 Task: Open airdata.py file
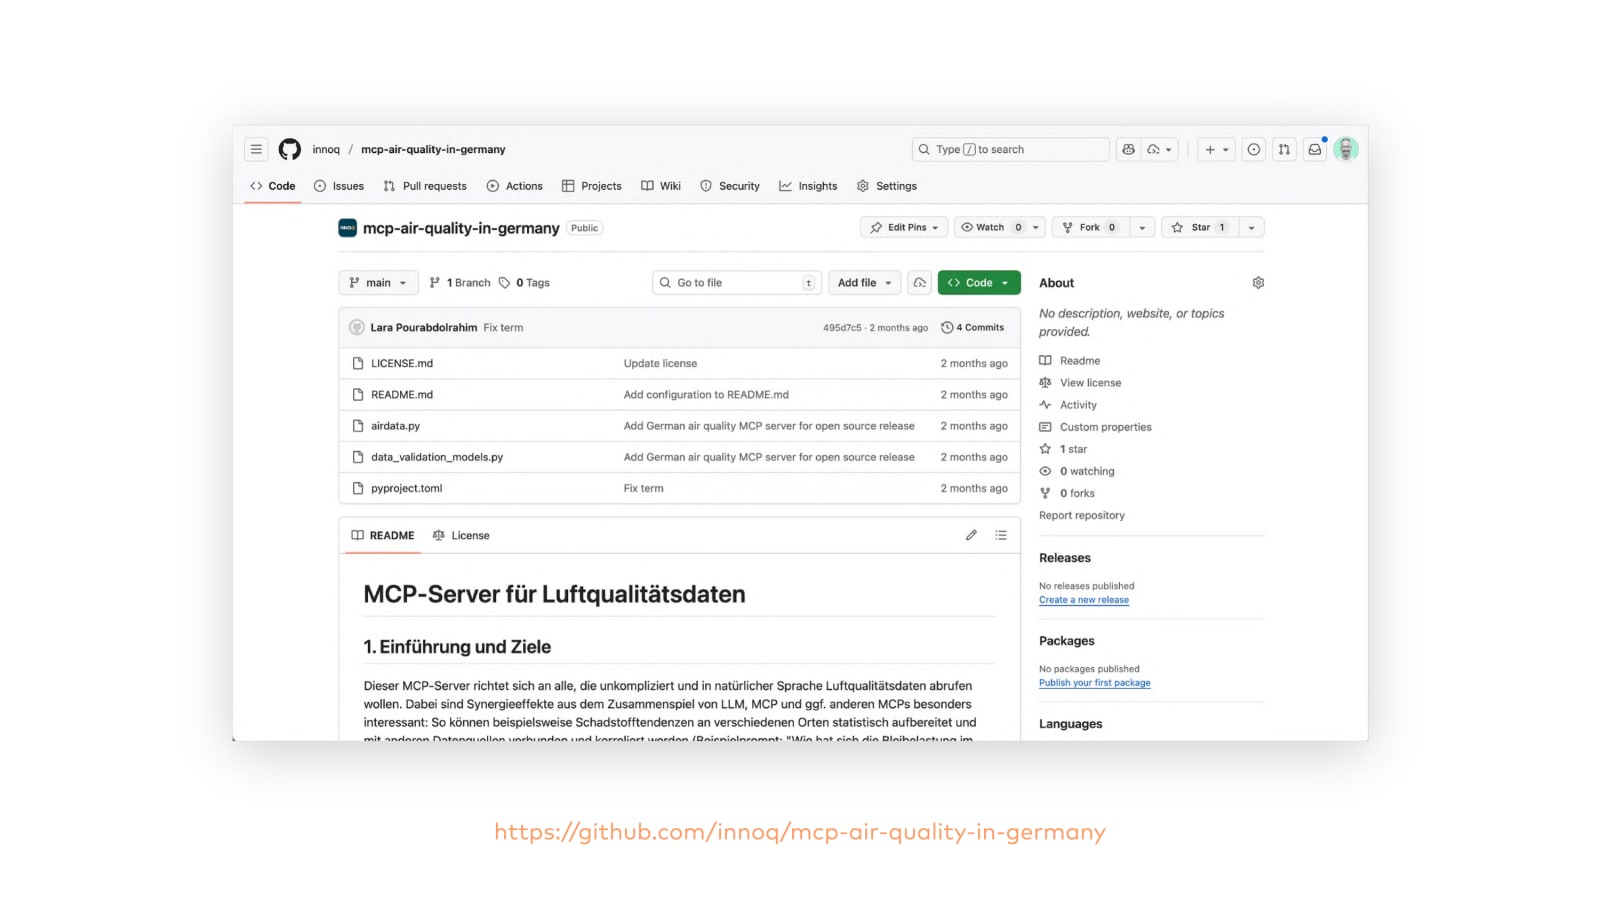tap(395, 426)
